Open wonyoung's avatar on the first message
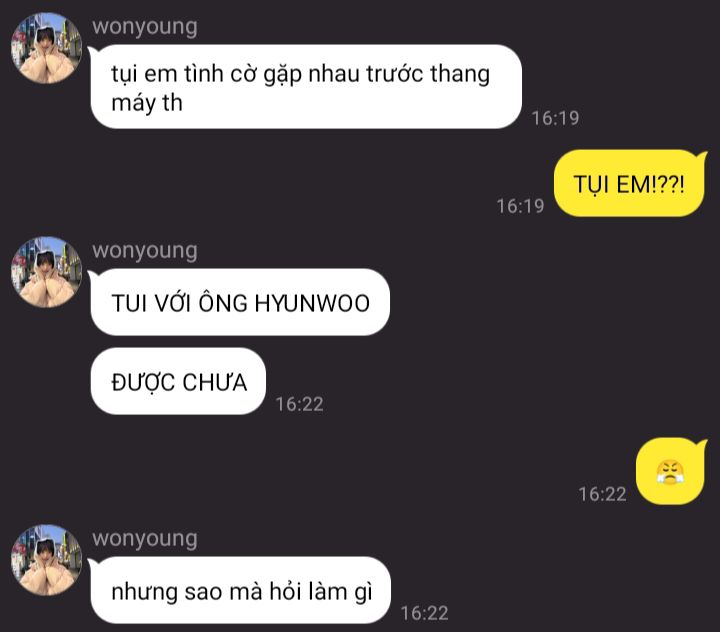This screenshot has height=632, width=720. point(46,48)
